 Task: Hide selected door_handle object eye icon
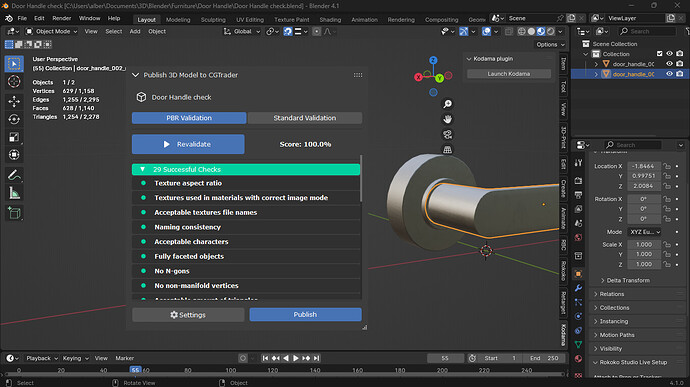point(669,74)
